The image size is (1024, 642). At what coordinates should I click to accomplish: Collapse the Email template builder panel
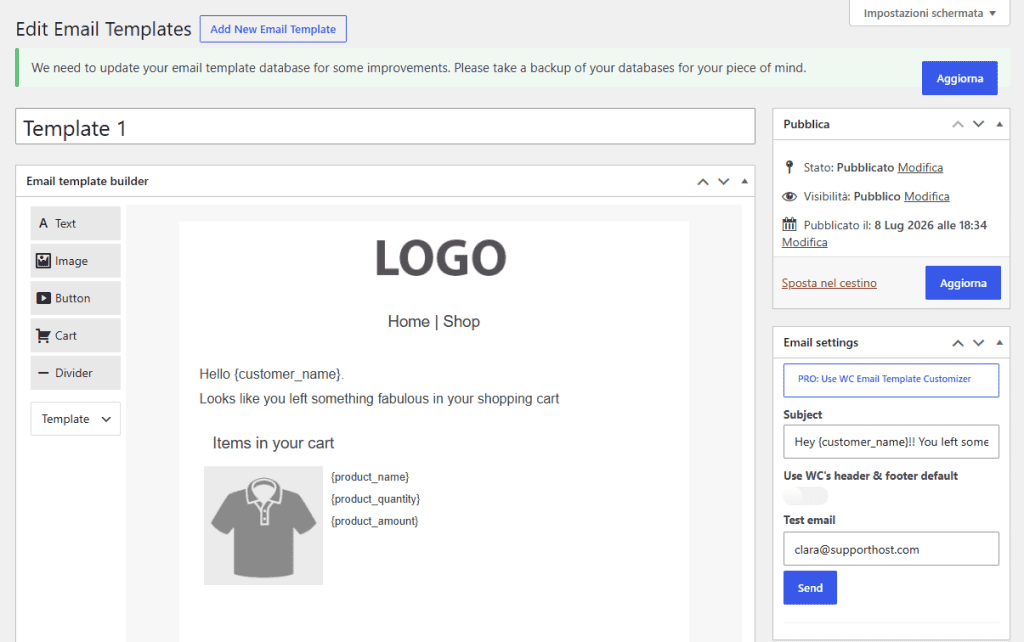(x=744, y=181)
